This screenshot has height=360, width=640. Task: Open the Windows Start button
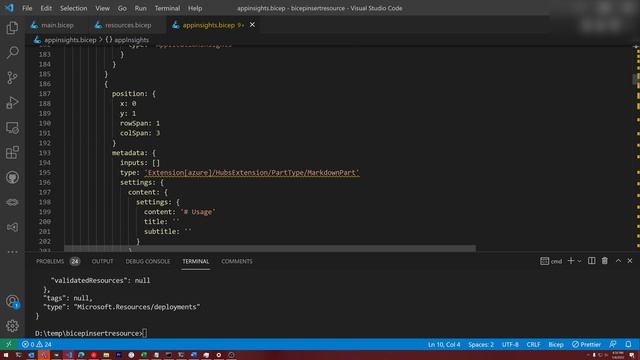click(6, 355)
